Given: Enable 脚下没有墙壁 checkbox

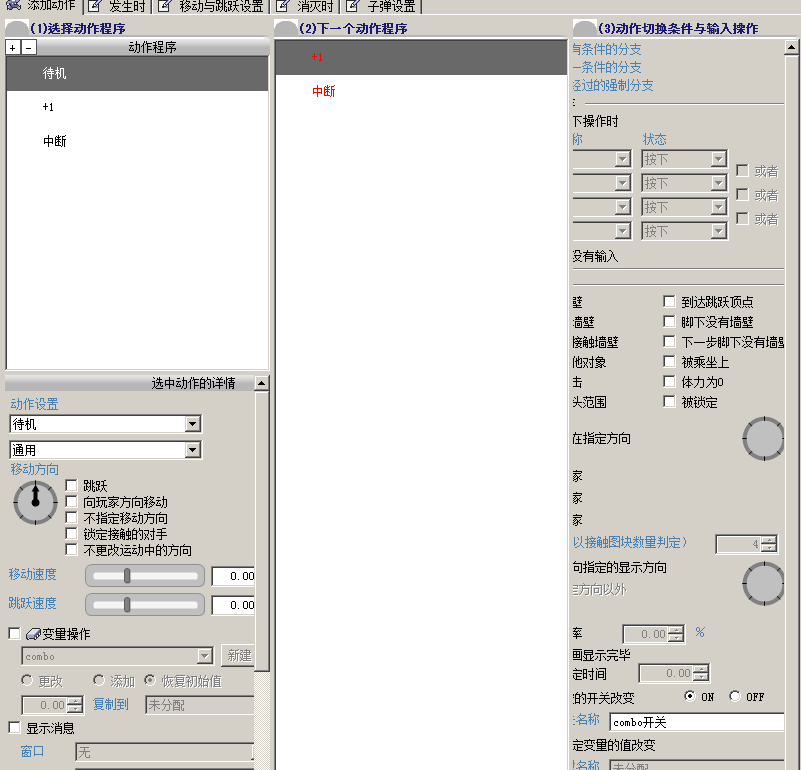Looking at the screenshot, I should point(669,321).
